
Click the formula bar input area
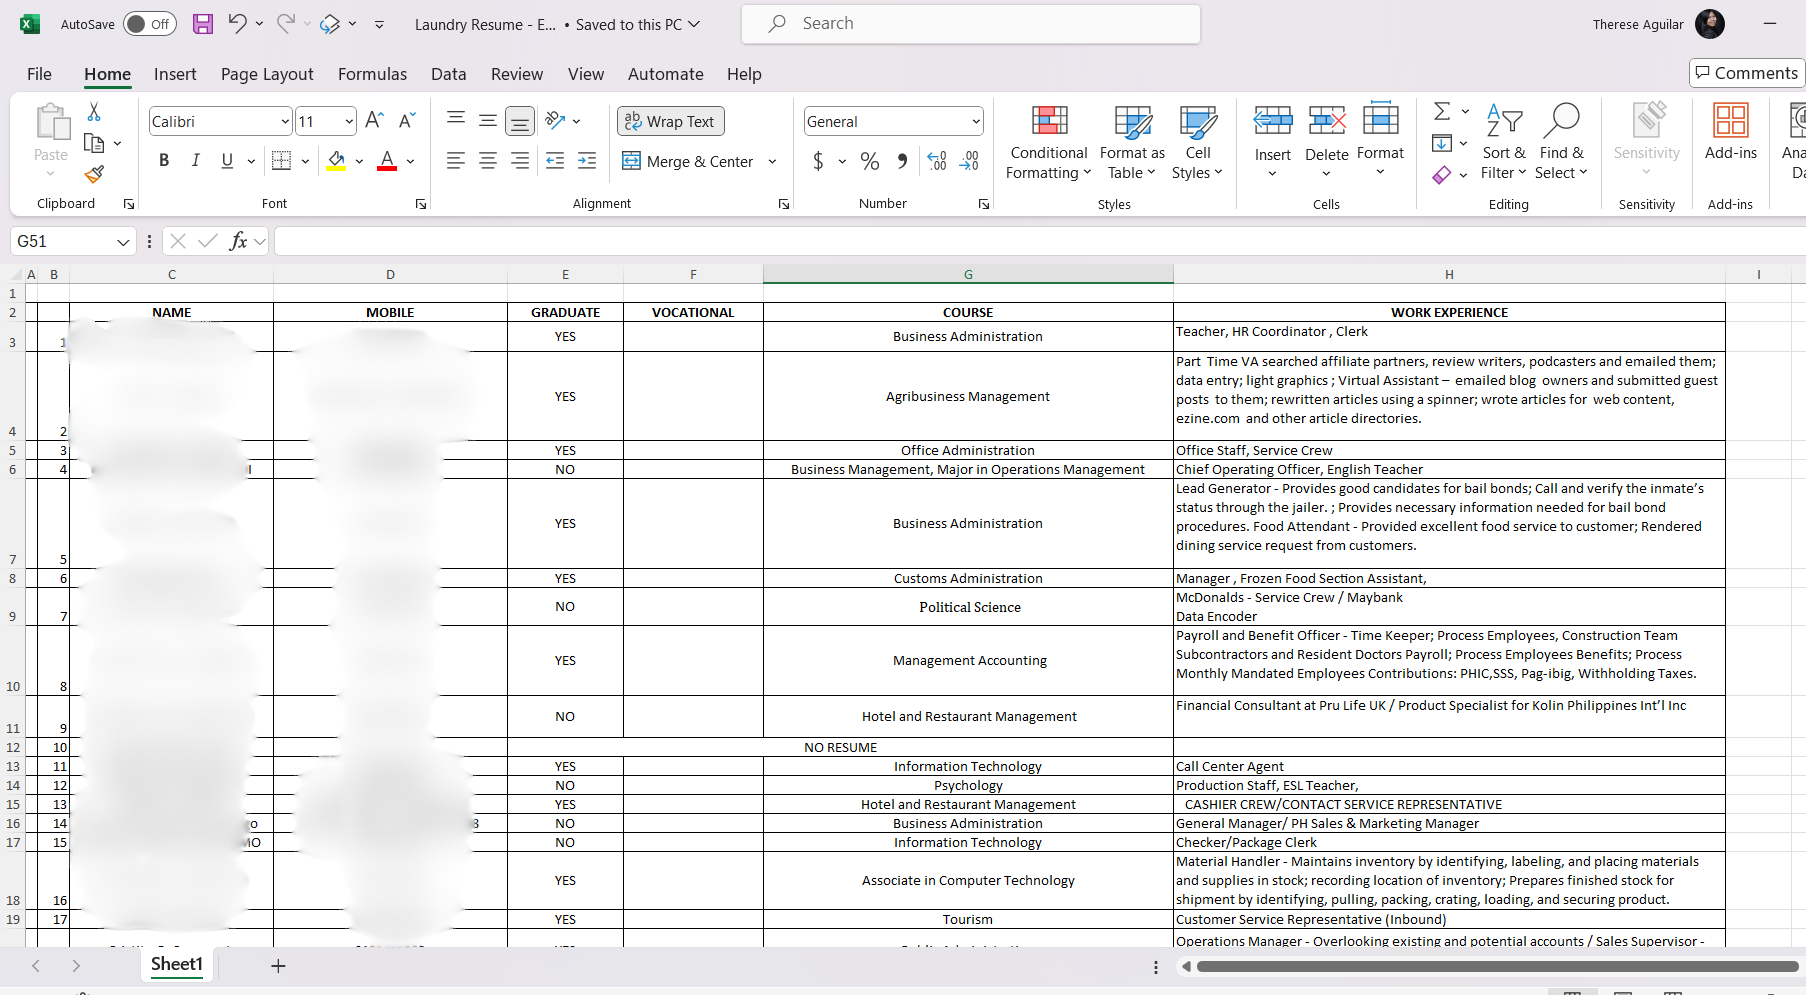tap(1040, 241)
